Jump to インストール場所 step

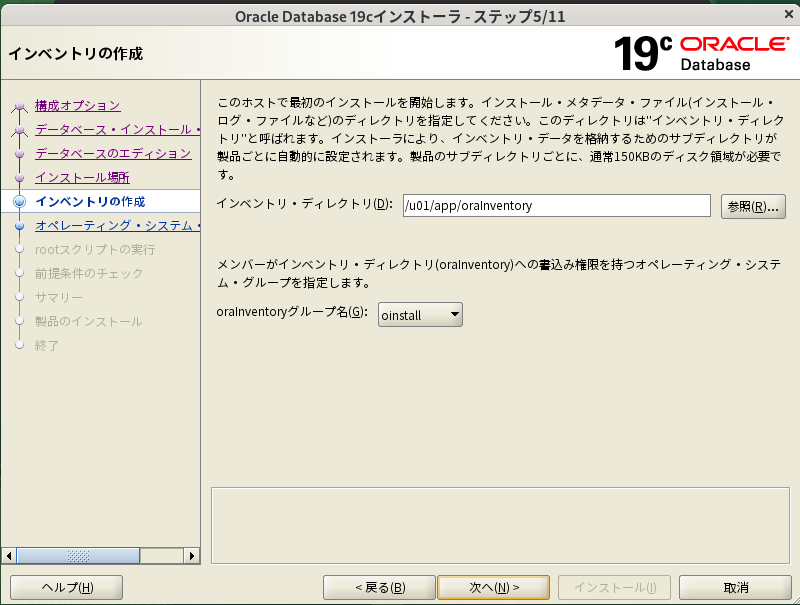82,178
